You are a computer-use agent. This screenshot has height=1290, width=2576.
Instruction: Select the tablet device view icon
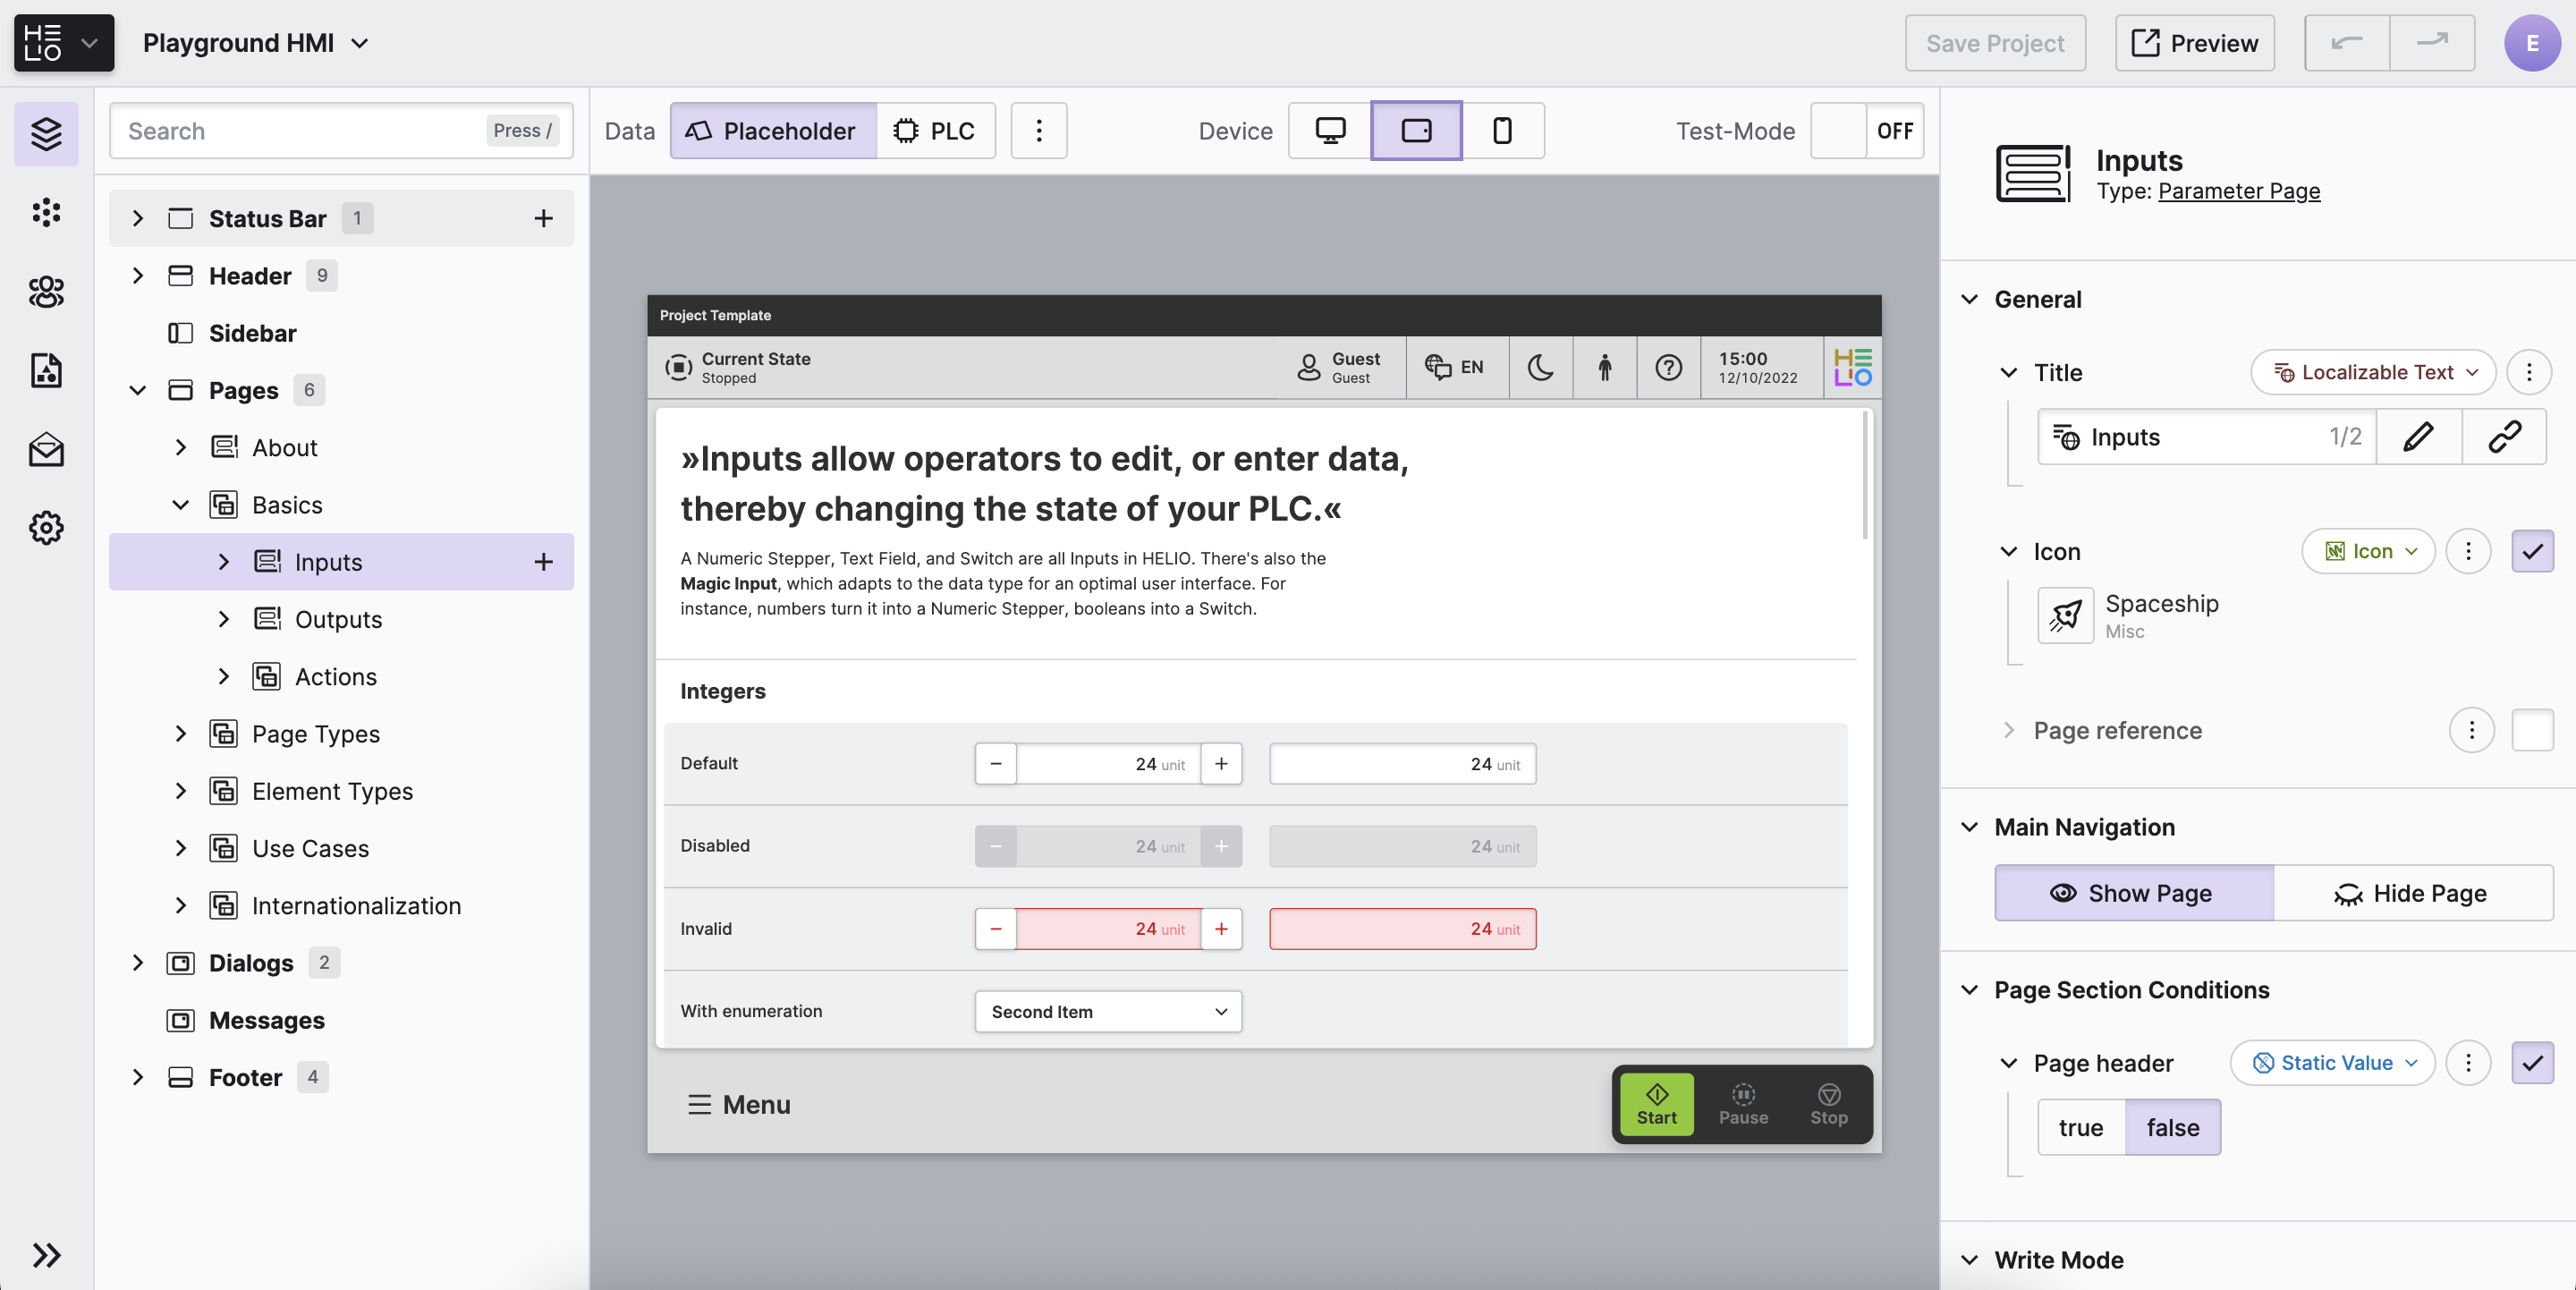pos(1416,131)
